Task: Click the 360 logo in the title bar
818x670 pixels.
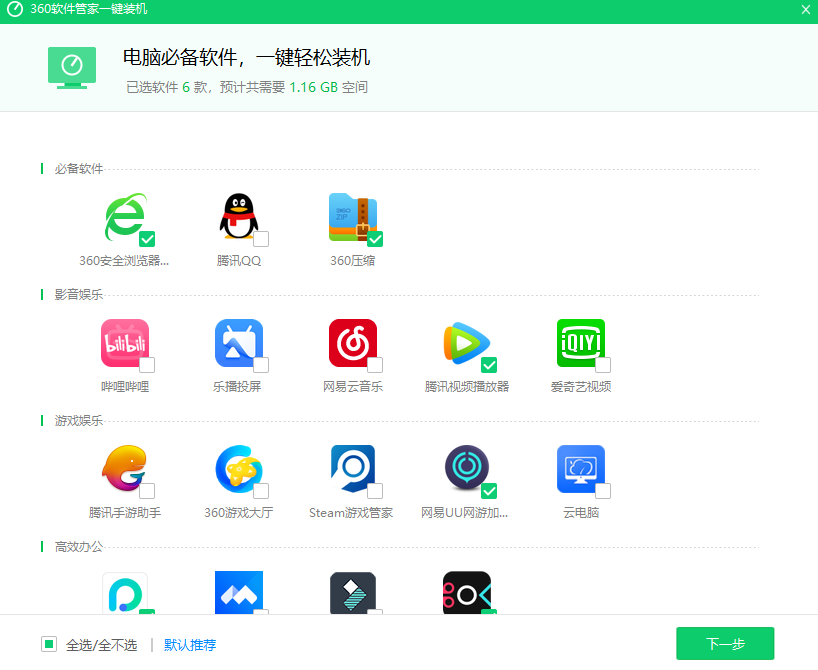Action: [15, 9]
